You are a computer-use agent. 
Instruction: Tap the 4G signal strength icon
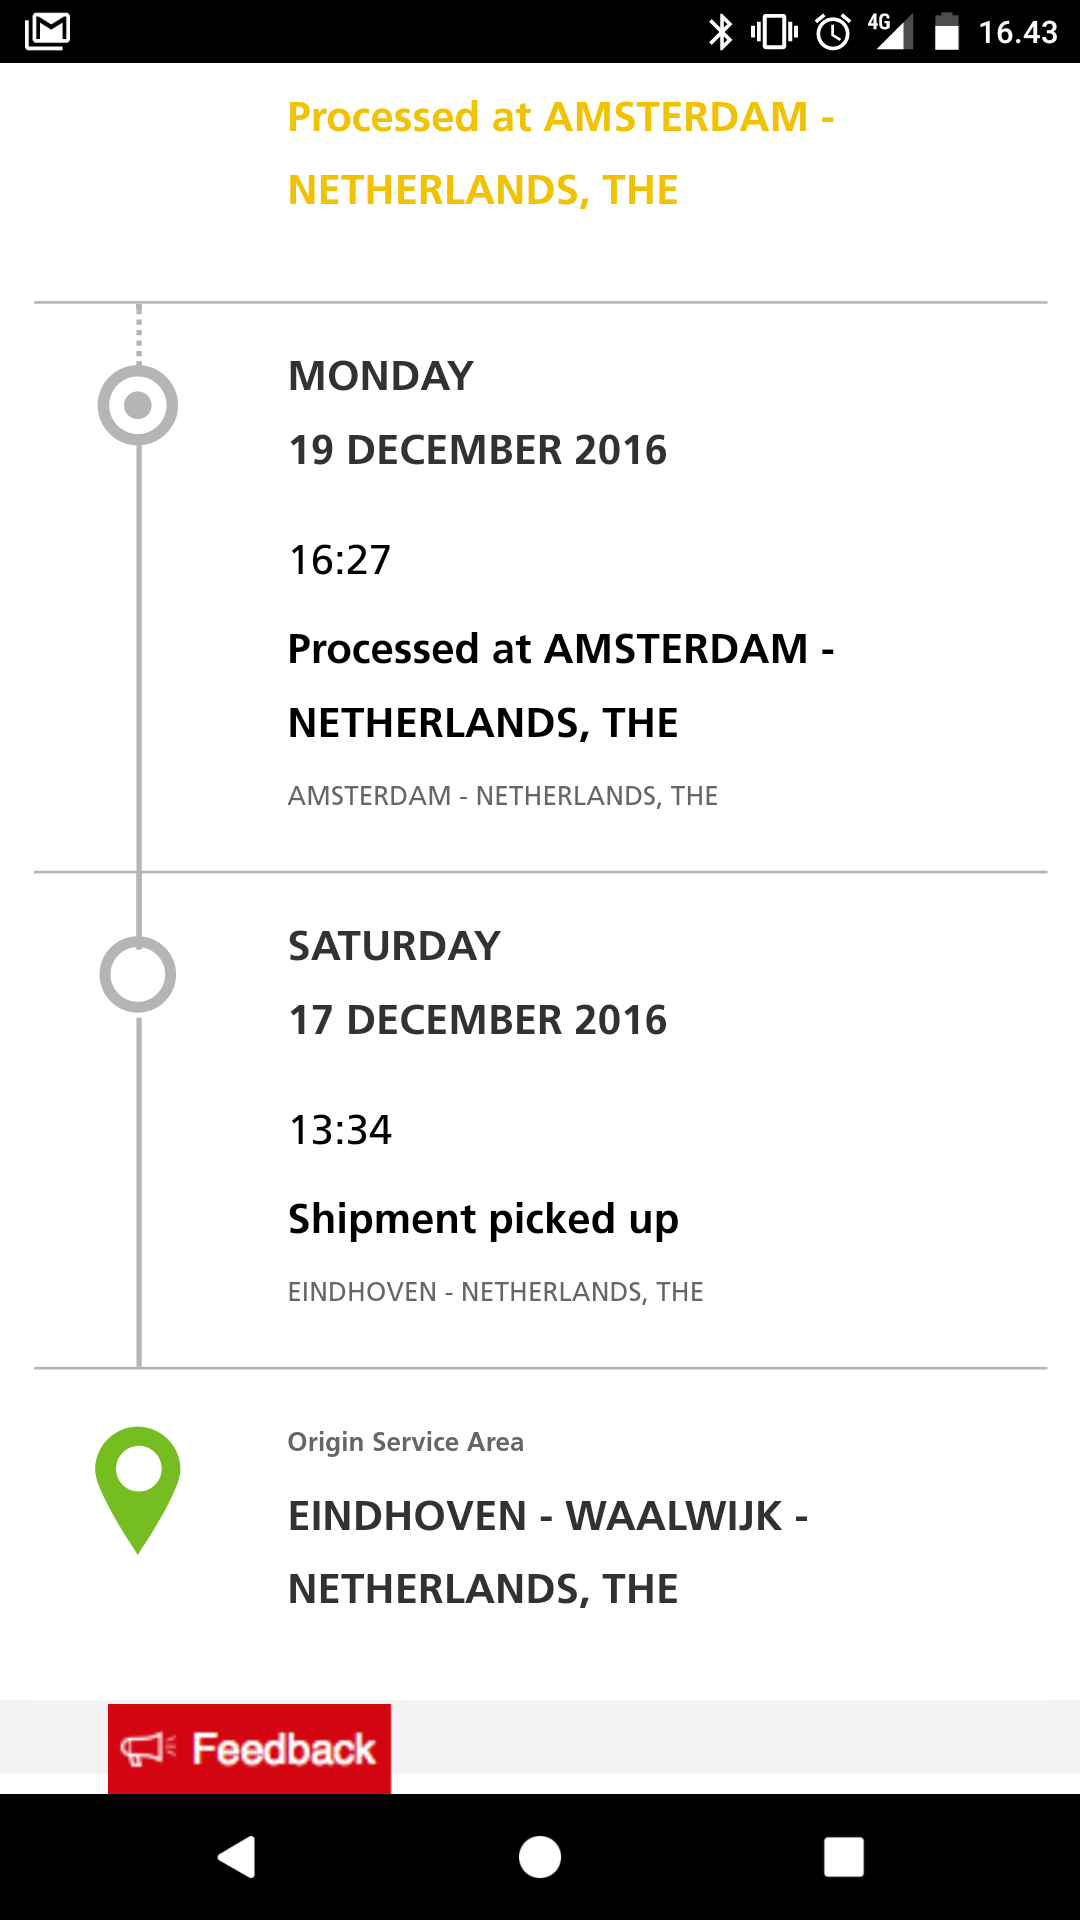pyautogui.click(x=891, y=31)
